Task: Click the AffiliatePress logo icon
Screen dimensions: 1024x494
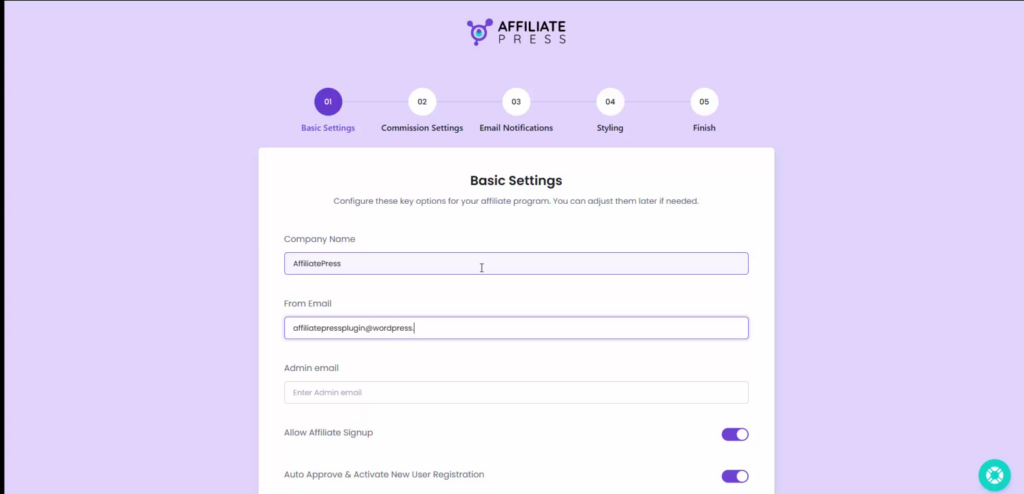Action: [x=480, y=31]
